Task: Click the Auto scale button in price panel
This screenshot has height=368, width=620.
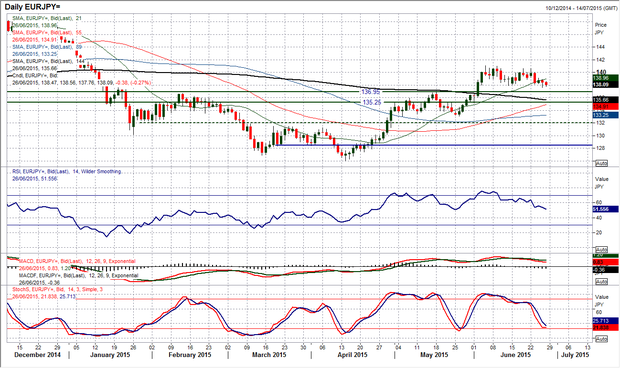Action: pos(601,163)
